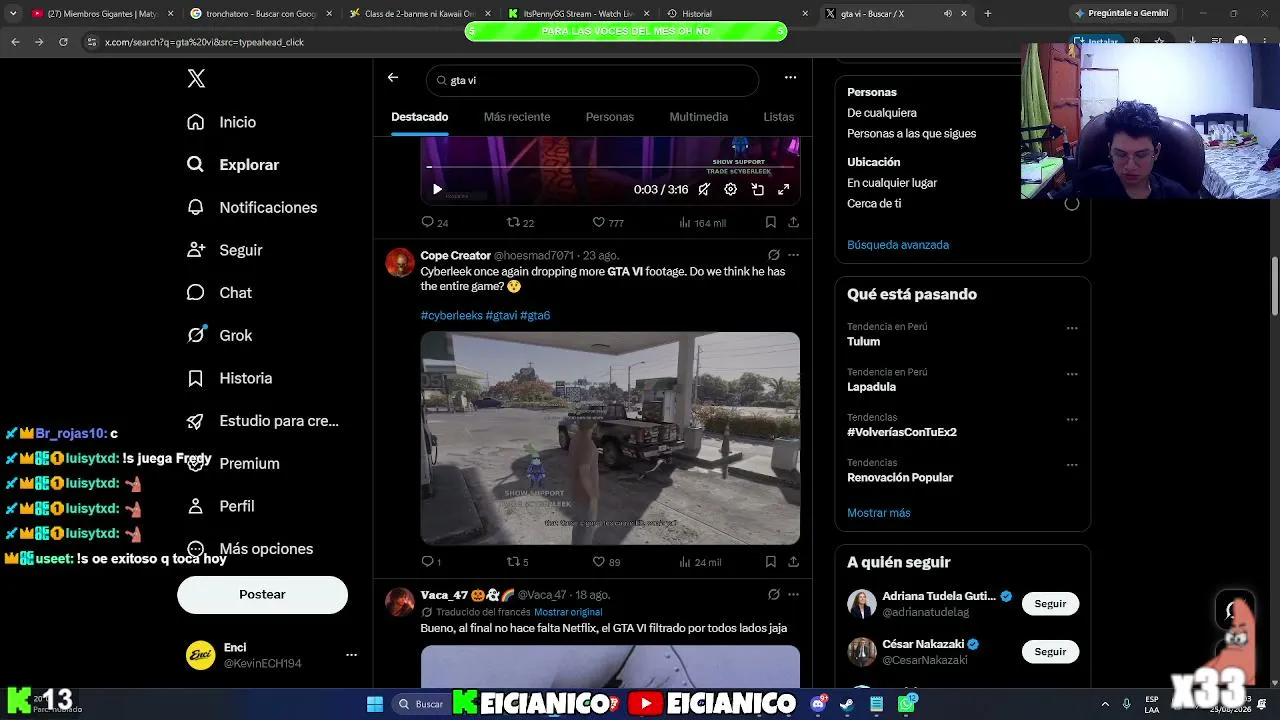The height and width of the screenshot is (720, 1280).
Task: Unmute the video in the player
Action: [x=704, y=189]
